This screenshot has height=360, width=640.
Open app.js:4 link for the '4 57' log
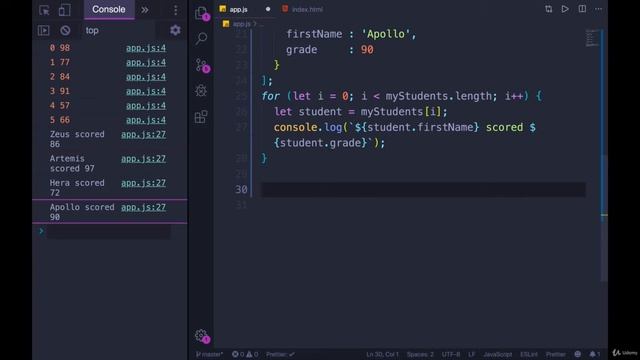point(146,106)
